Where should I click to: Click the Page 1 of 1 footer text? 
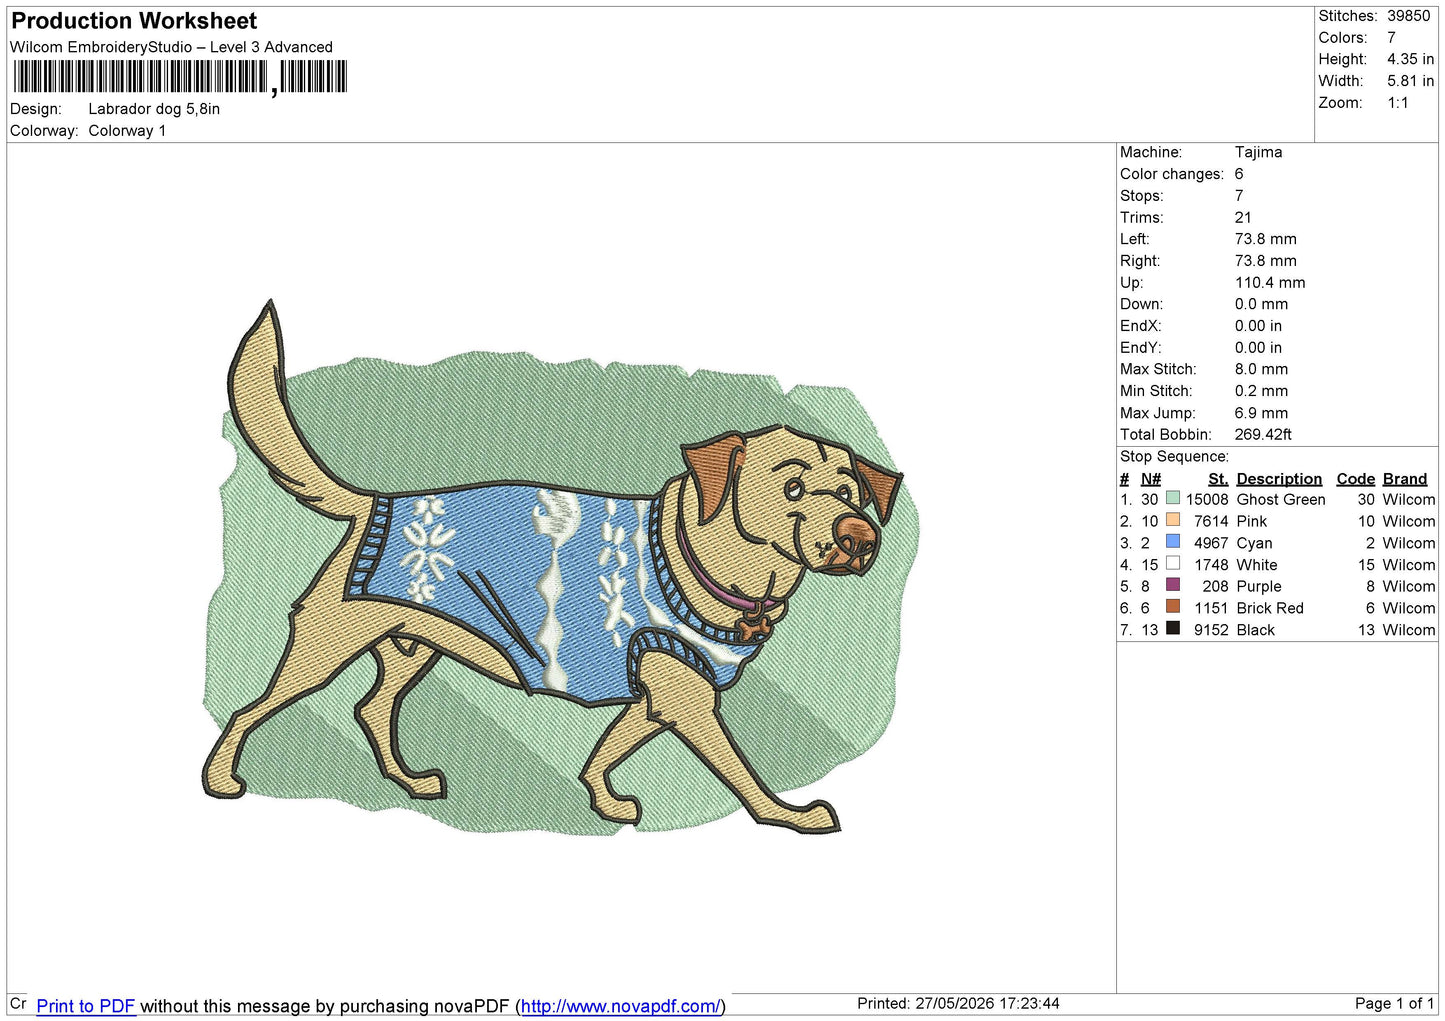point(1395,1003)
